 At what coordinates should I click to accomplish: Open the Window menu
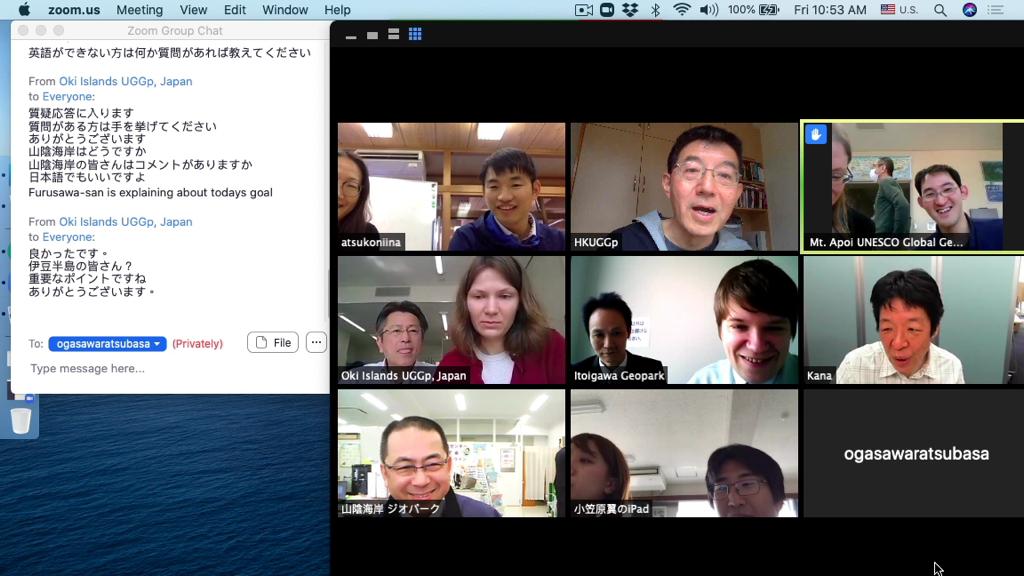[x=285, y=10]
